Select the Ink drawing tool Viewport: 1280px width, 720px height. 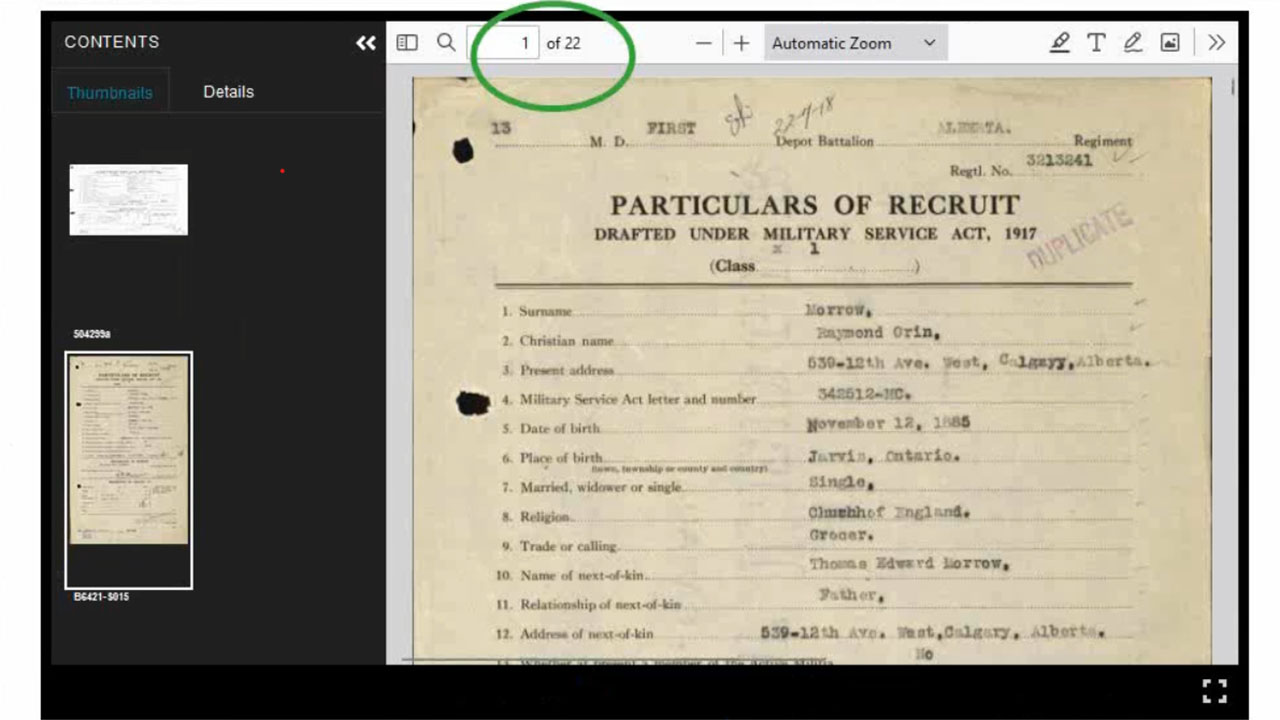(x=1133, y=42)
